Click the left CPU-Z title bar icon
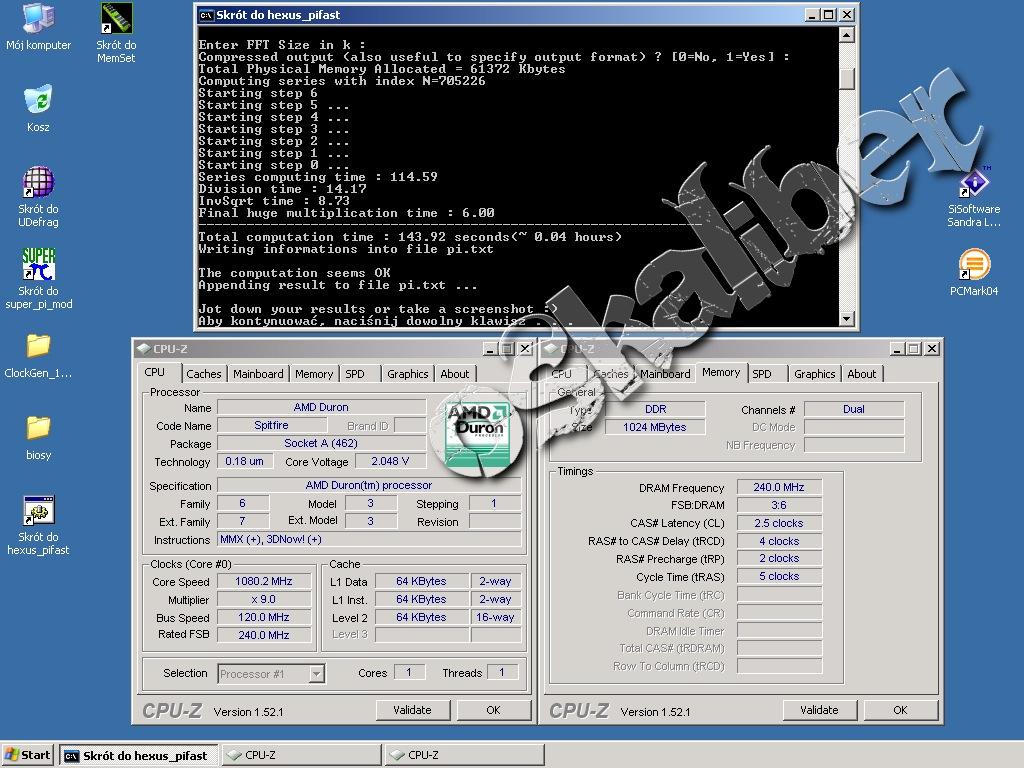Image resolution: width=1024 pixels, height=768 pixels. coord(143,349)
